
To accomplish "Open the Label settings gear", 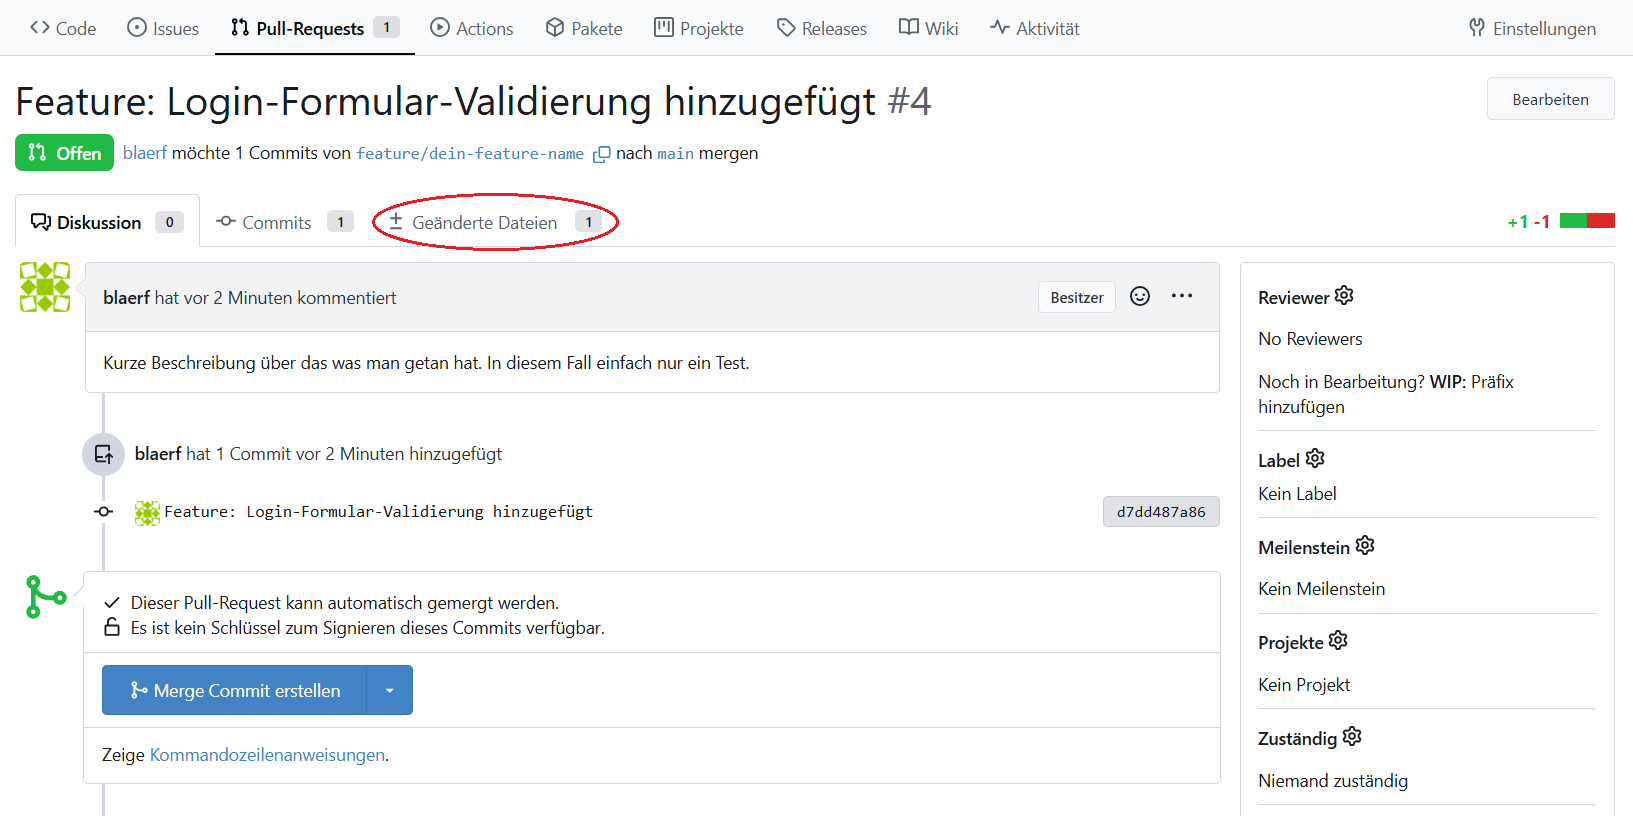I will pos(1315,459).
